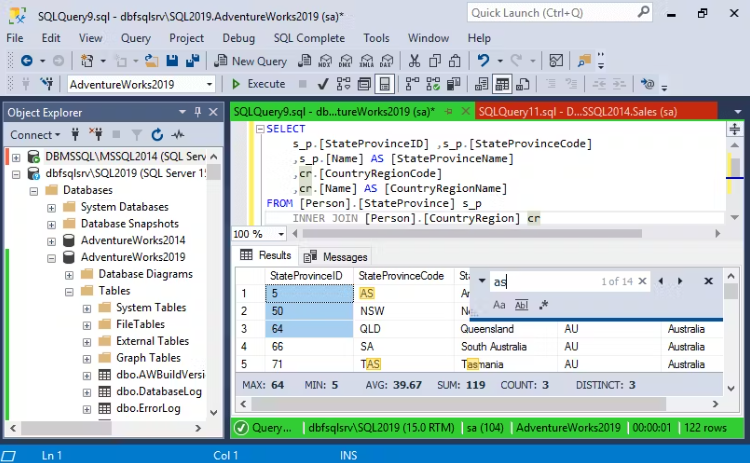Go to previous search match arrow

pyautogui.click(x=661, y=281)
